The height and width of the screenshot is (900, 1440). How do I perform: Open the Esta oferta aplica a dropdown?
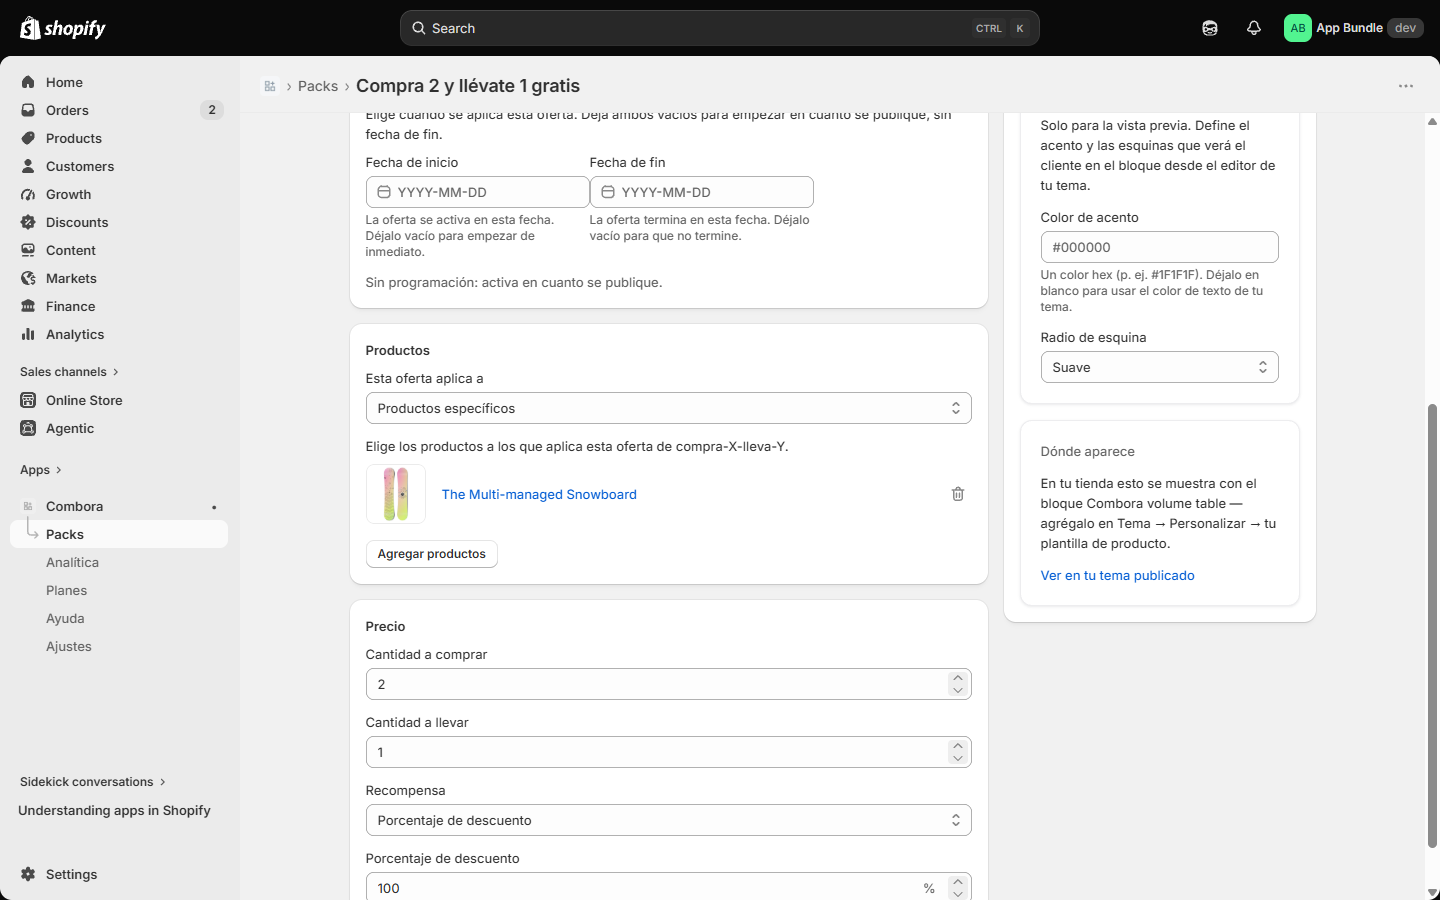coord(668,408)
